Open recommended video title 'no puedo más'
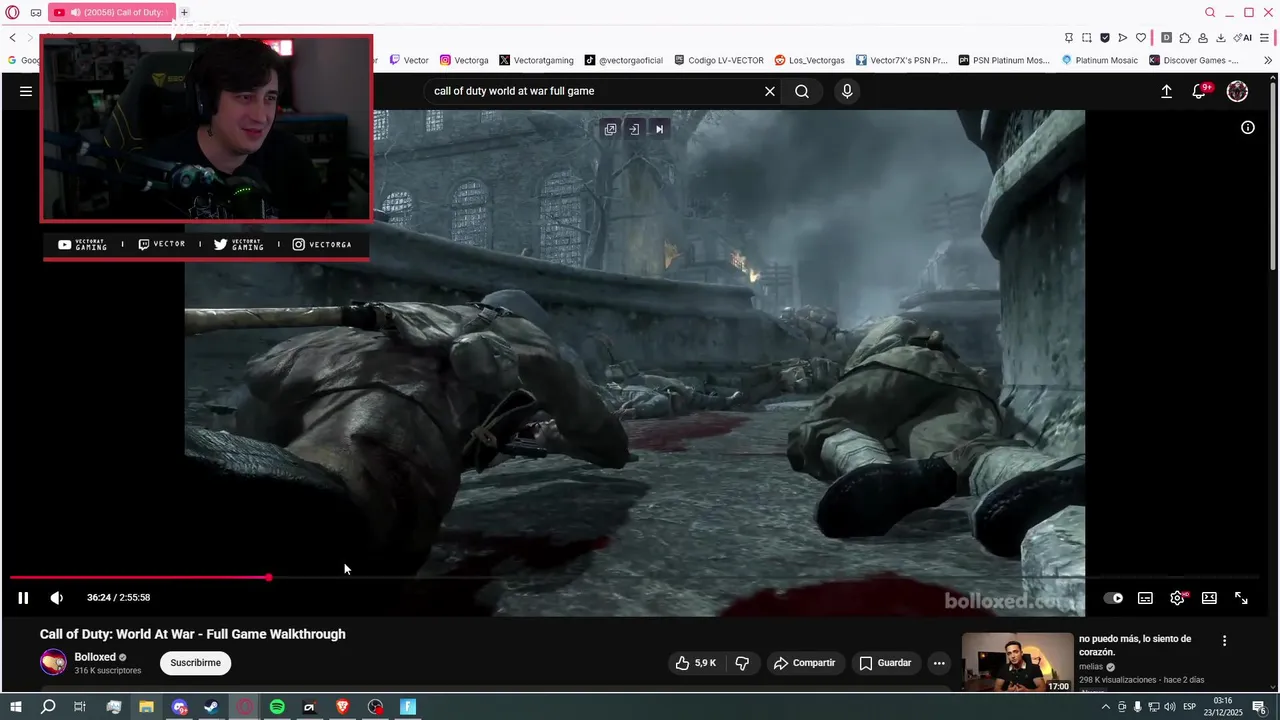1280x720 pixels. point(1135,645)
